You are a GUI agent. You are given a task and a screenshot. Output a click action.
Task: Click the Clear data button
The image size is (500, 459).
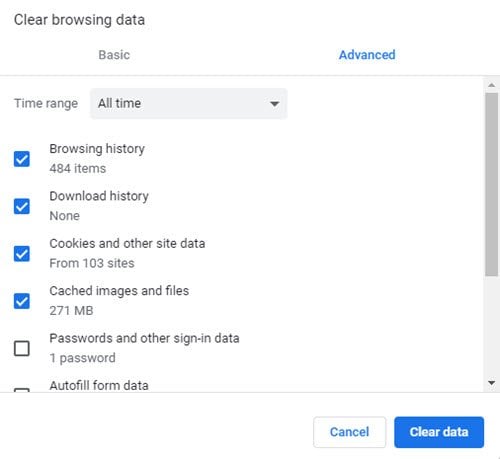[439, 432]
